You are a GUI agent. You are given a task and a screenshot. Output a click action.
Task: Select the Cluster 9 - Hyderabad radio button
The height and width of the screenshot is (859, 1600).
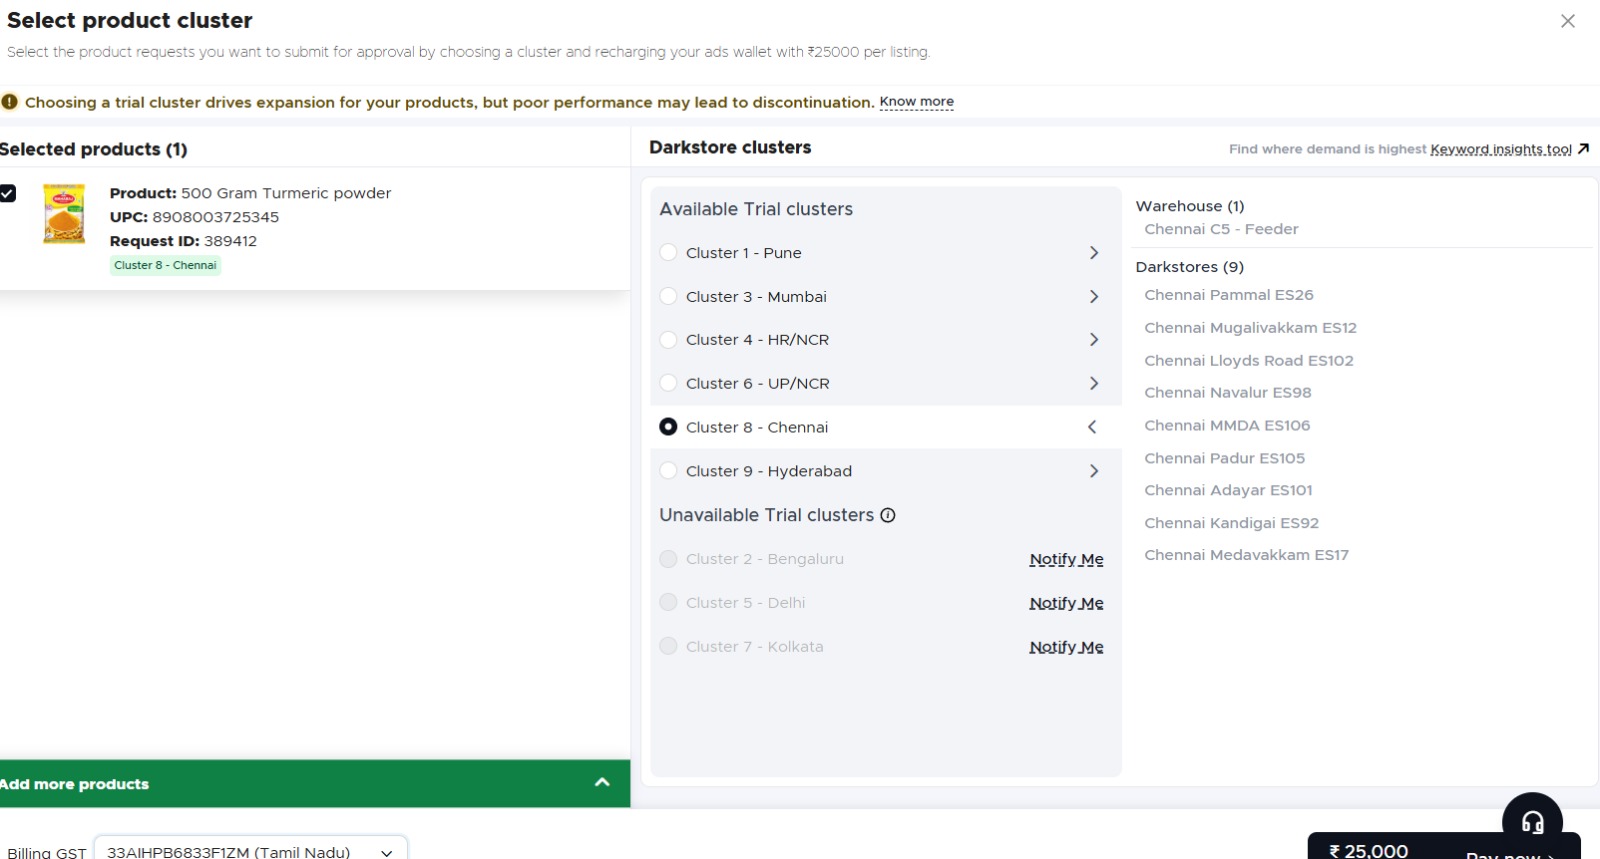coord(669,471)
